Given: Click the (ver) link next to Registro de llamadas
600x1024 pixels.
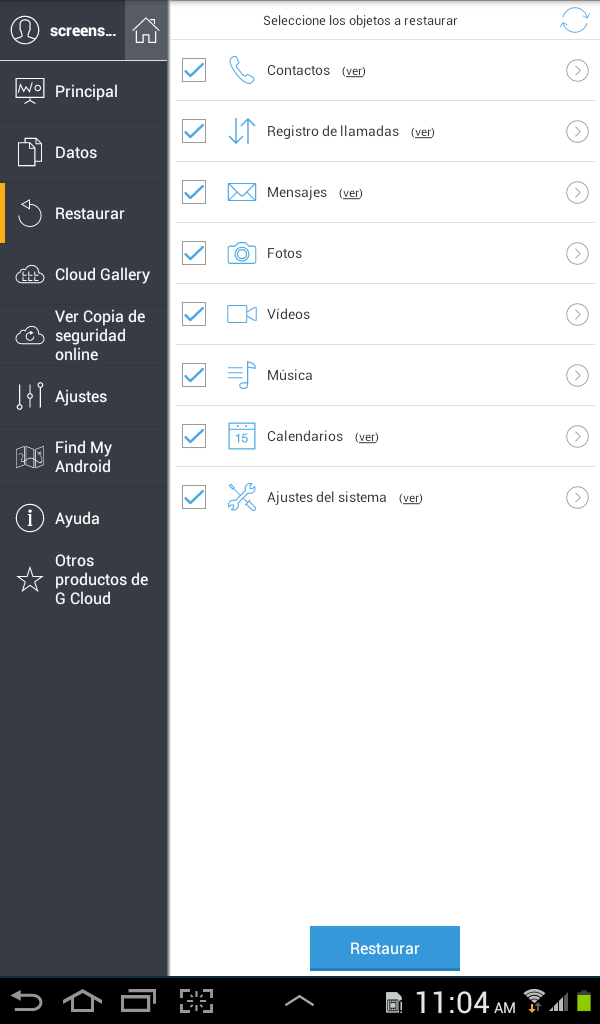Looking at the screenshot, I should tap(422, 132).
